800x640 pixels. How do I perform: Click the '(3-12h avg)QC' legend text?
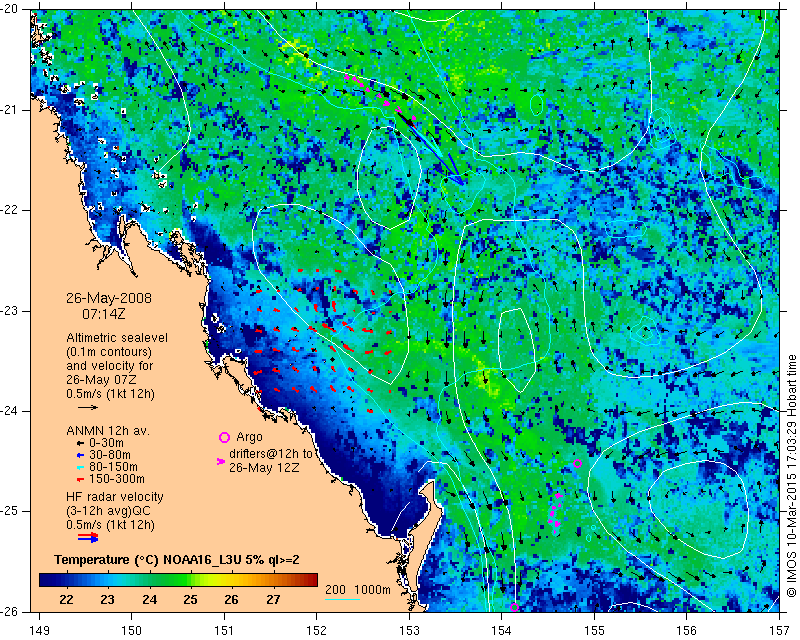pos(108,511)
